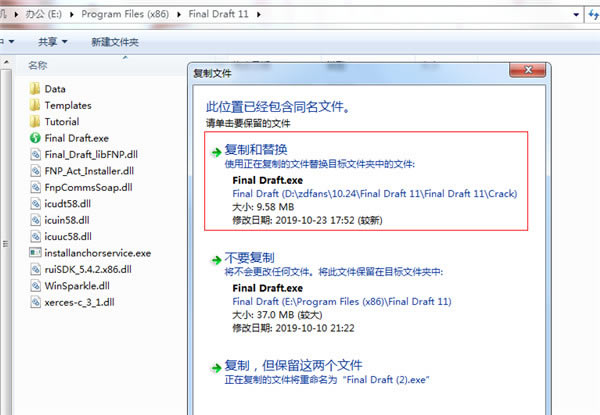Select the Tutorial folder name
Image resolution: width=600 pixels, height=415 pixels.
tap(62, 122)
